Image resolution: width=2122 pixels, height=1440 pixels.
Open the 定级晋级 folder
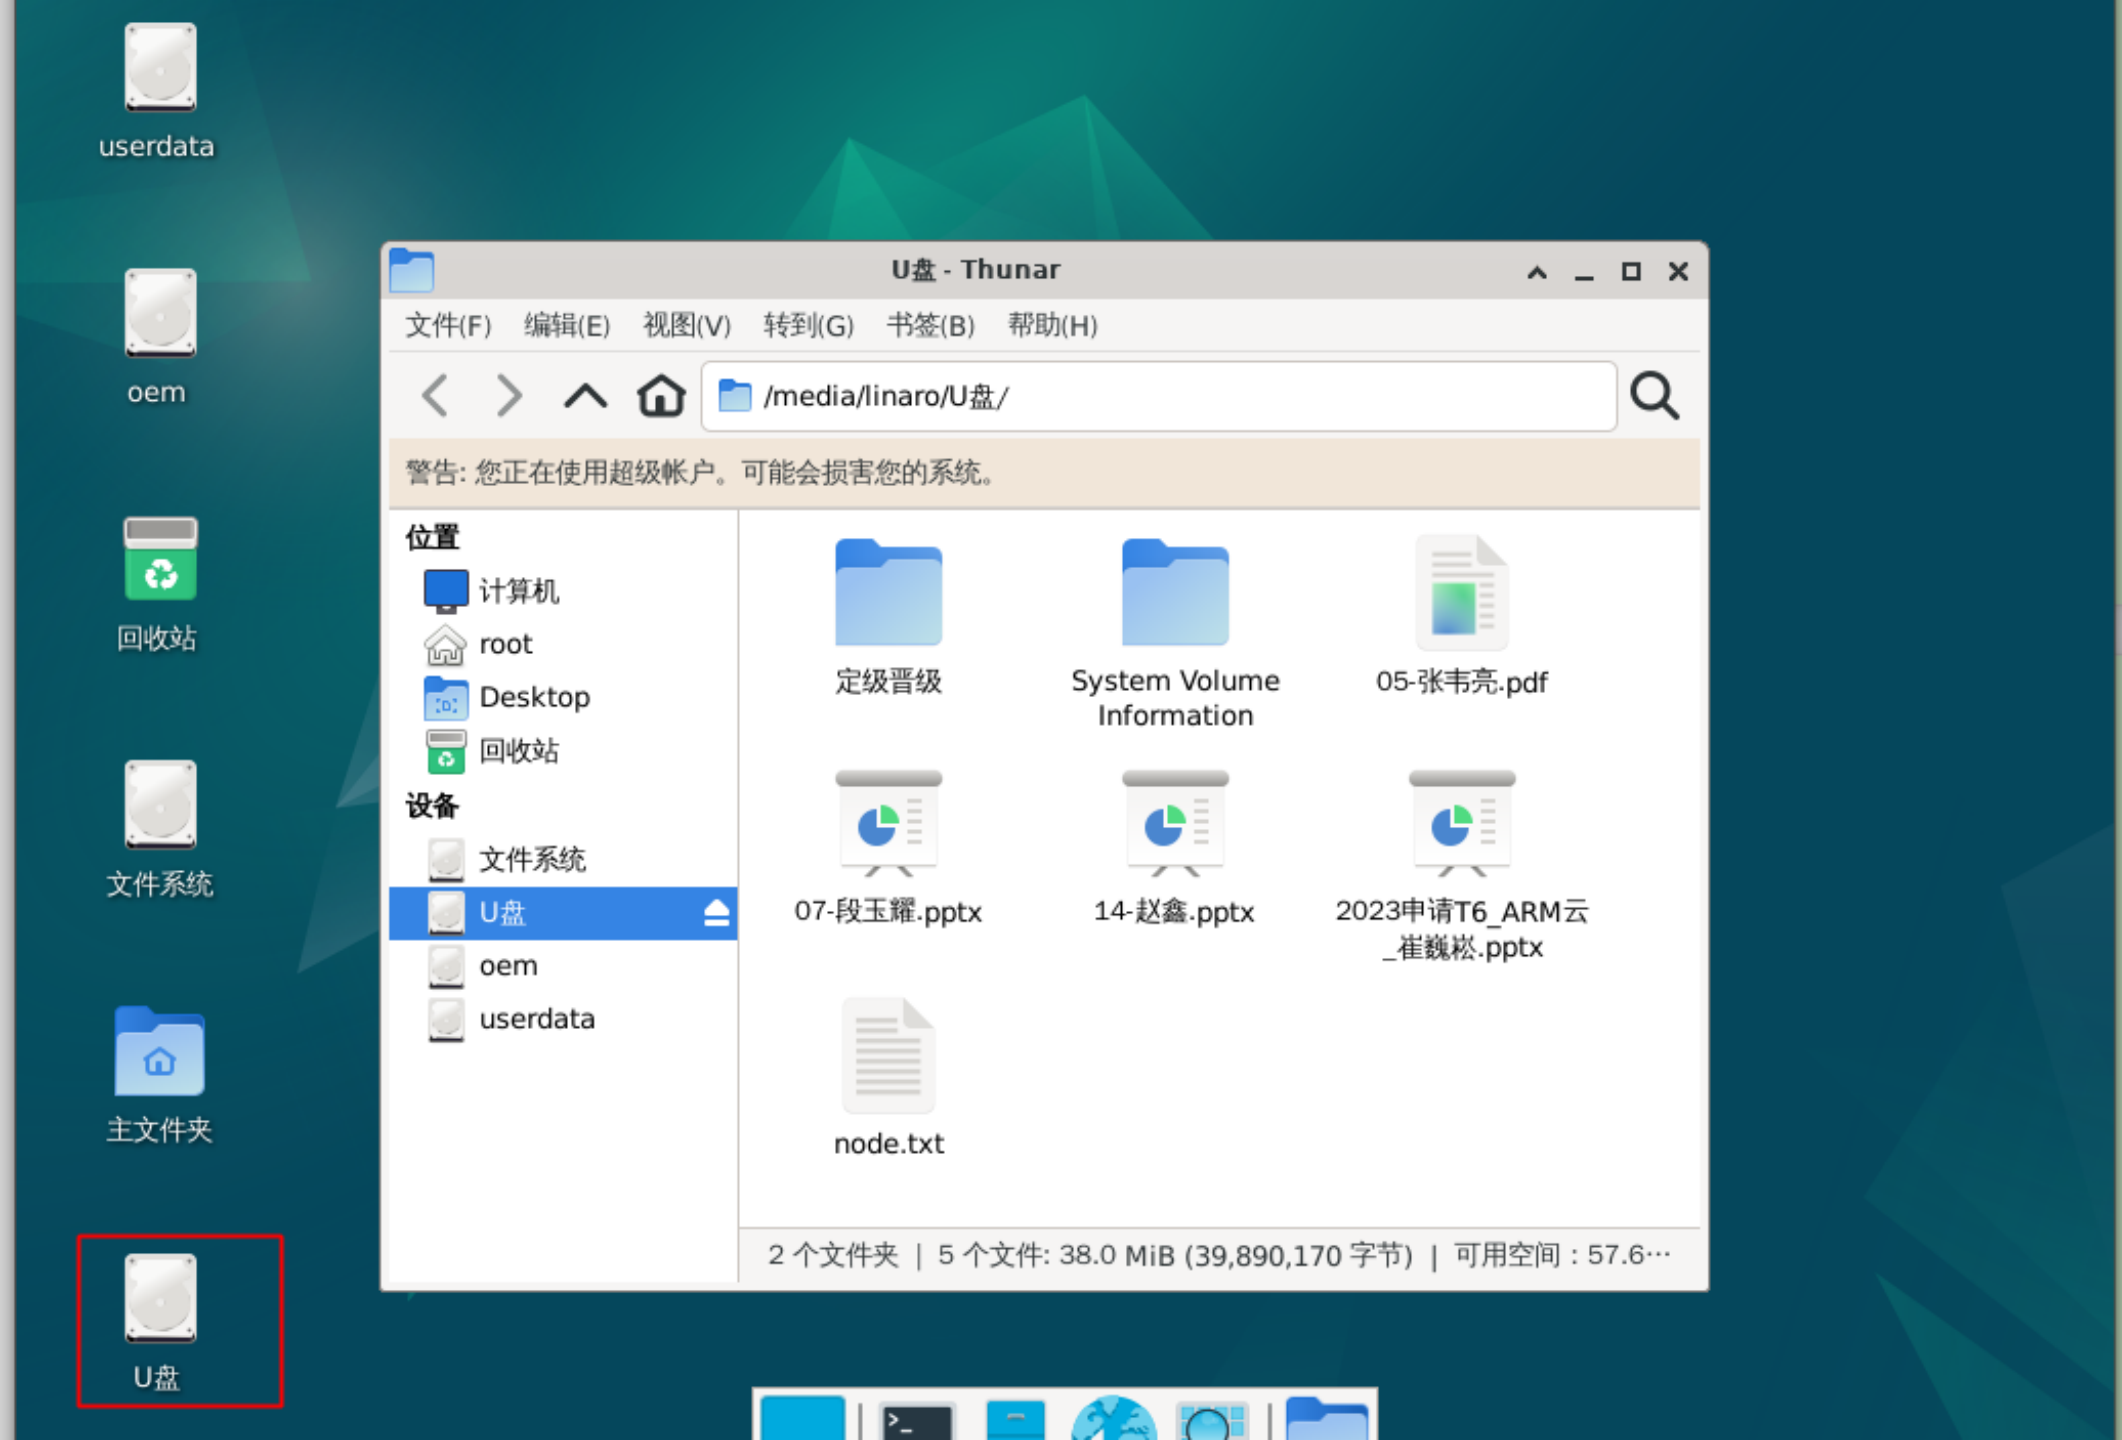888,617
